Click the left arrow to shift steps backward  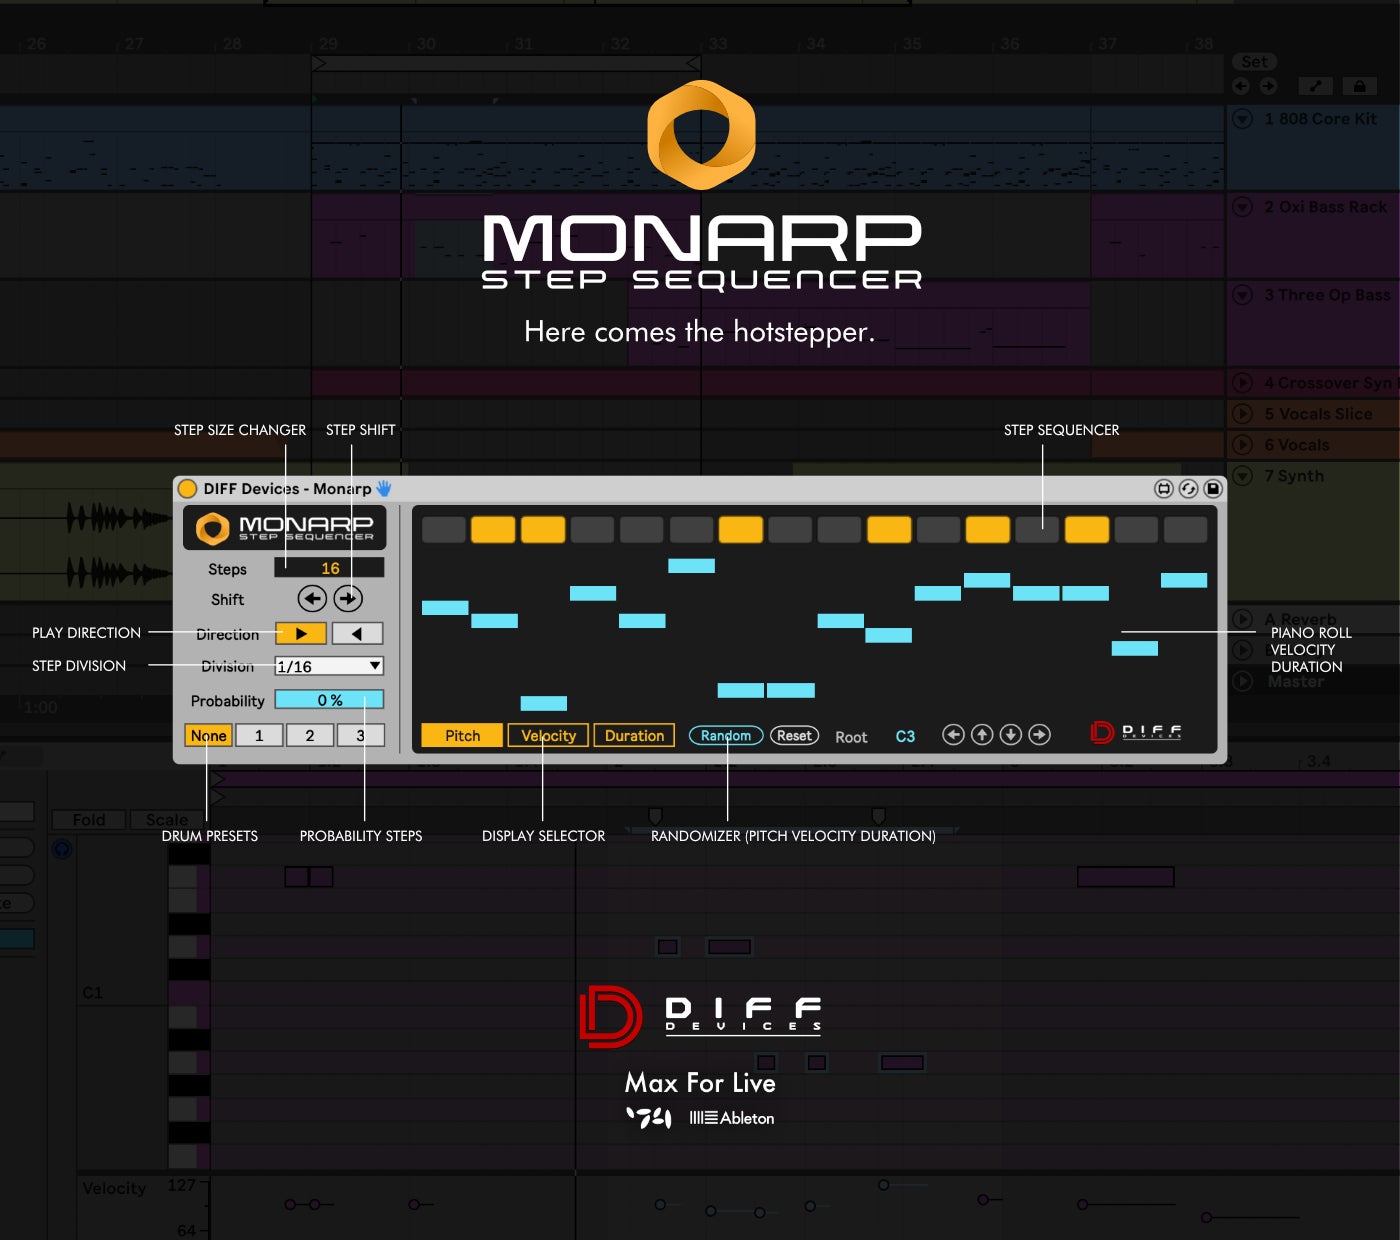pos(311,598)
